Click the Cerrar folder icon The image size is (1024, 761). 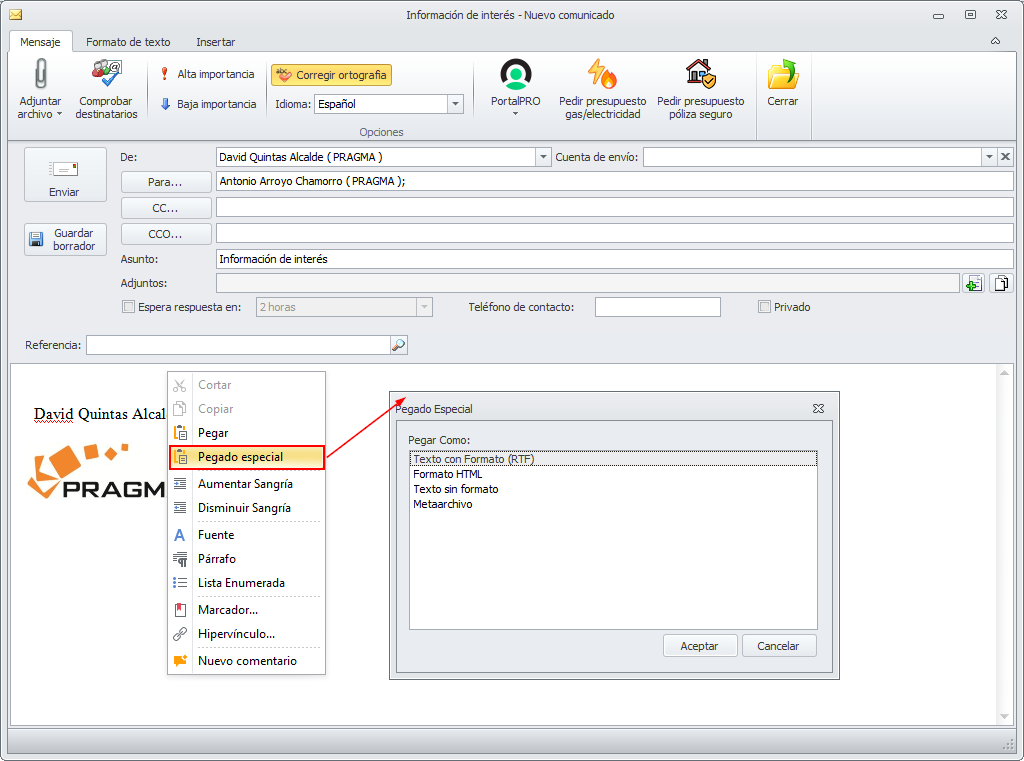[782, 75]
